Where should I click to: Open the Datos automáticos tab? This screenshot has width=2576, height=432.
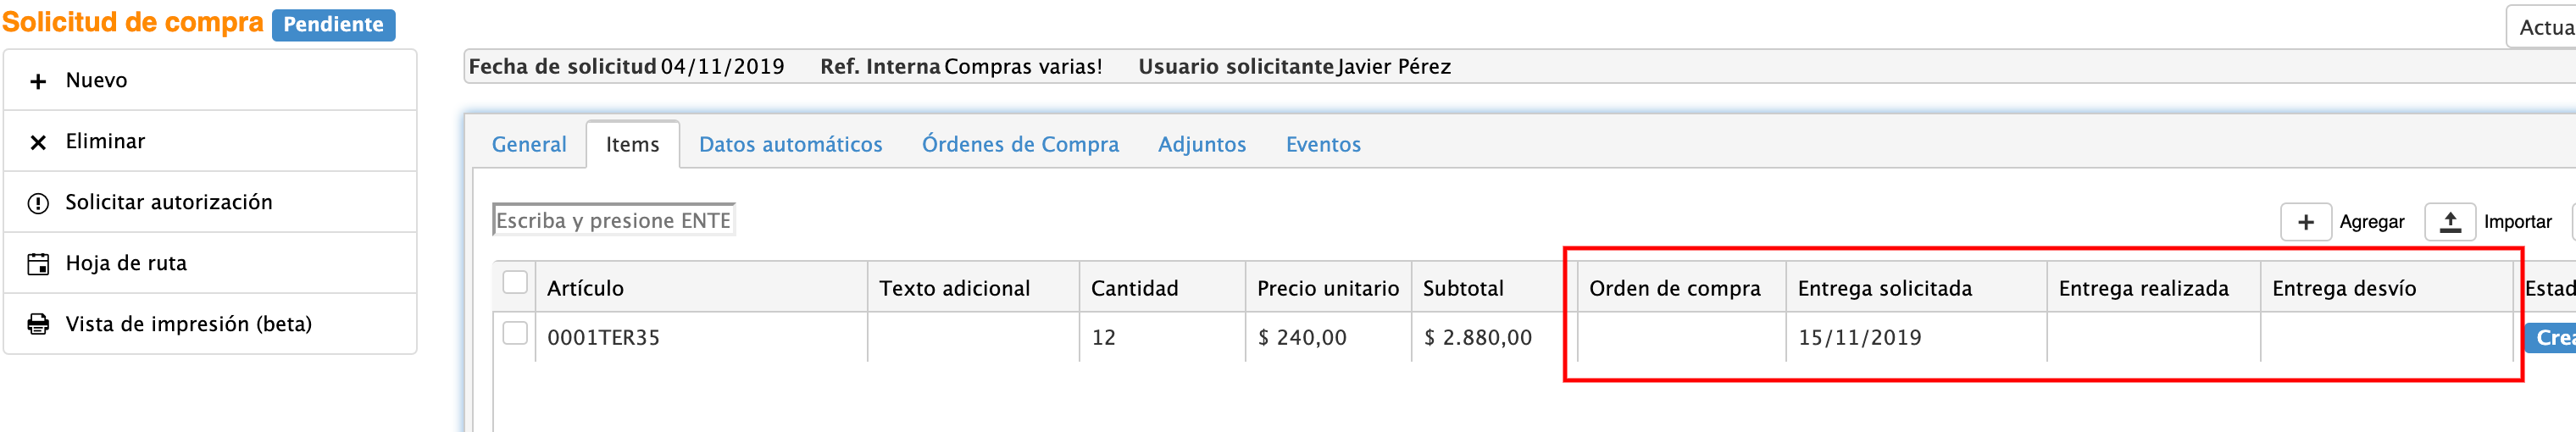[790, 145]
